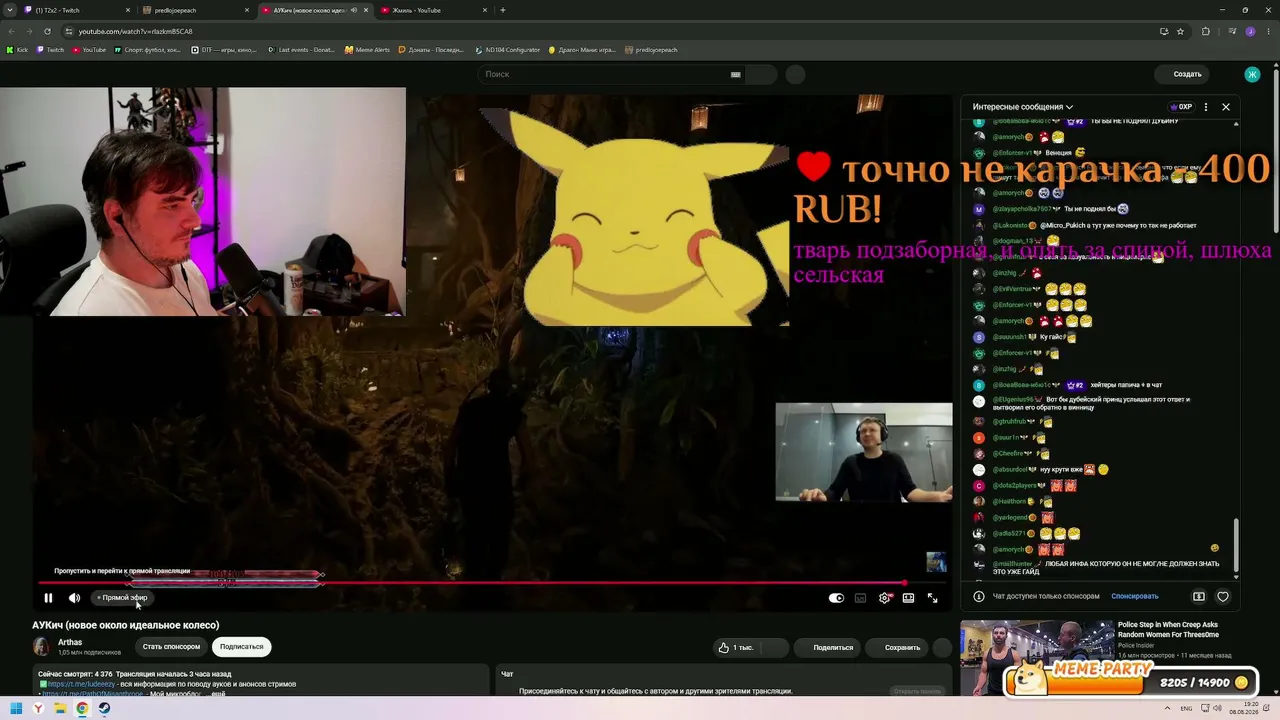This screenshot has width=1280, height=720.
Task: Open the Arthas channel name link
Action: click(x=70, y=642)
